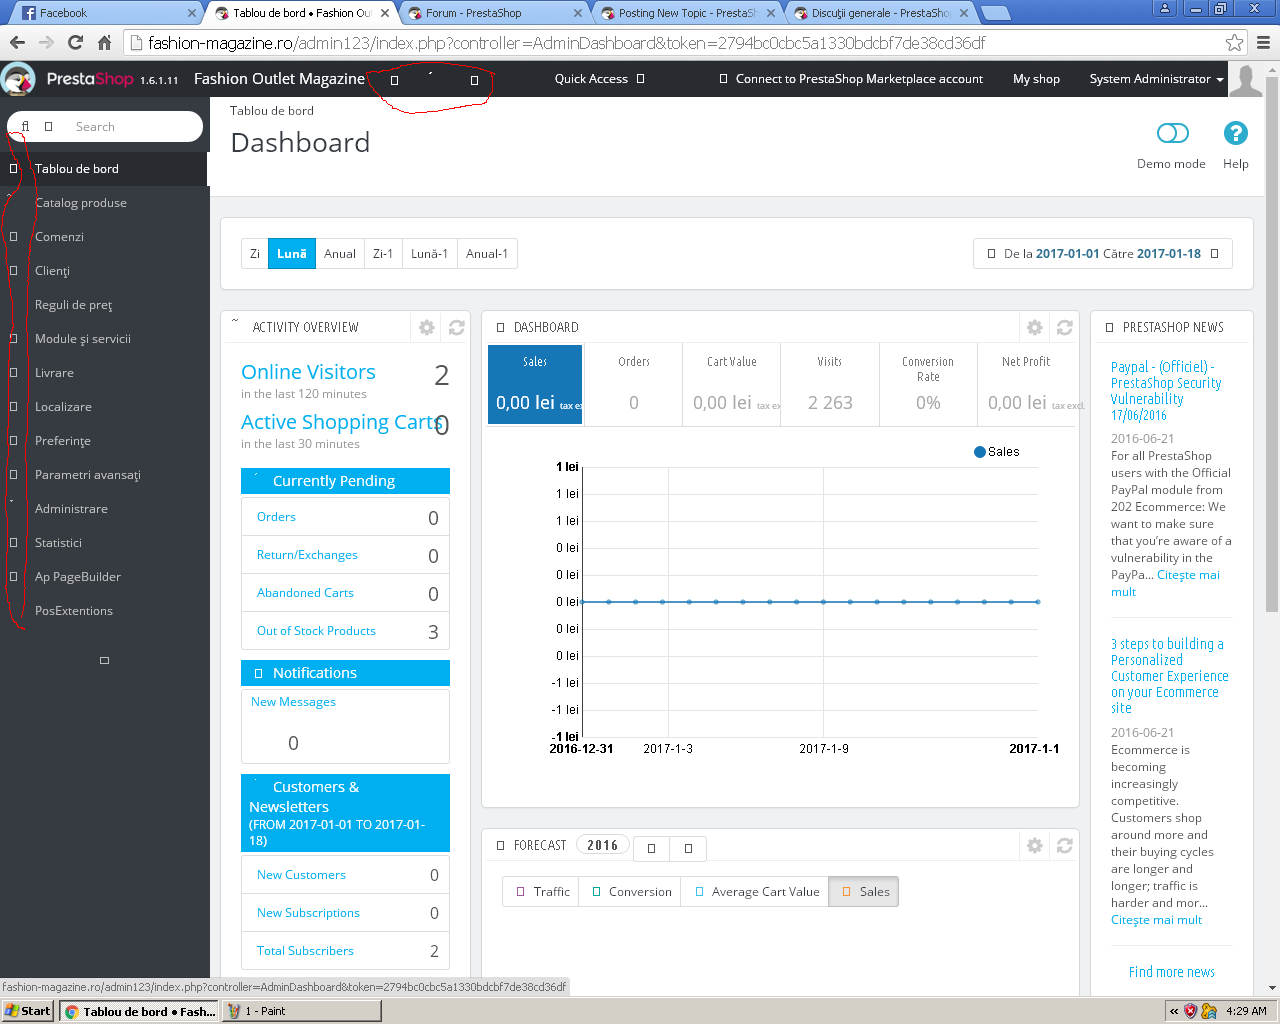Expand System Administrator menu
This screenshot has width=1280, height=1024.
(1156, 79)
